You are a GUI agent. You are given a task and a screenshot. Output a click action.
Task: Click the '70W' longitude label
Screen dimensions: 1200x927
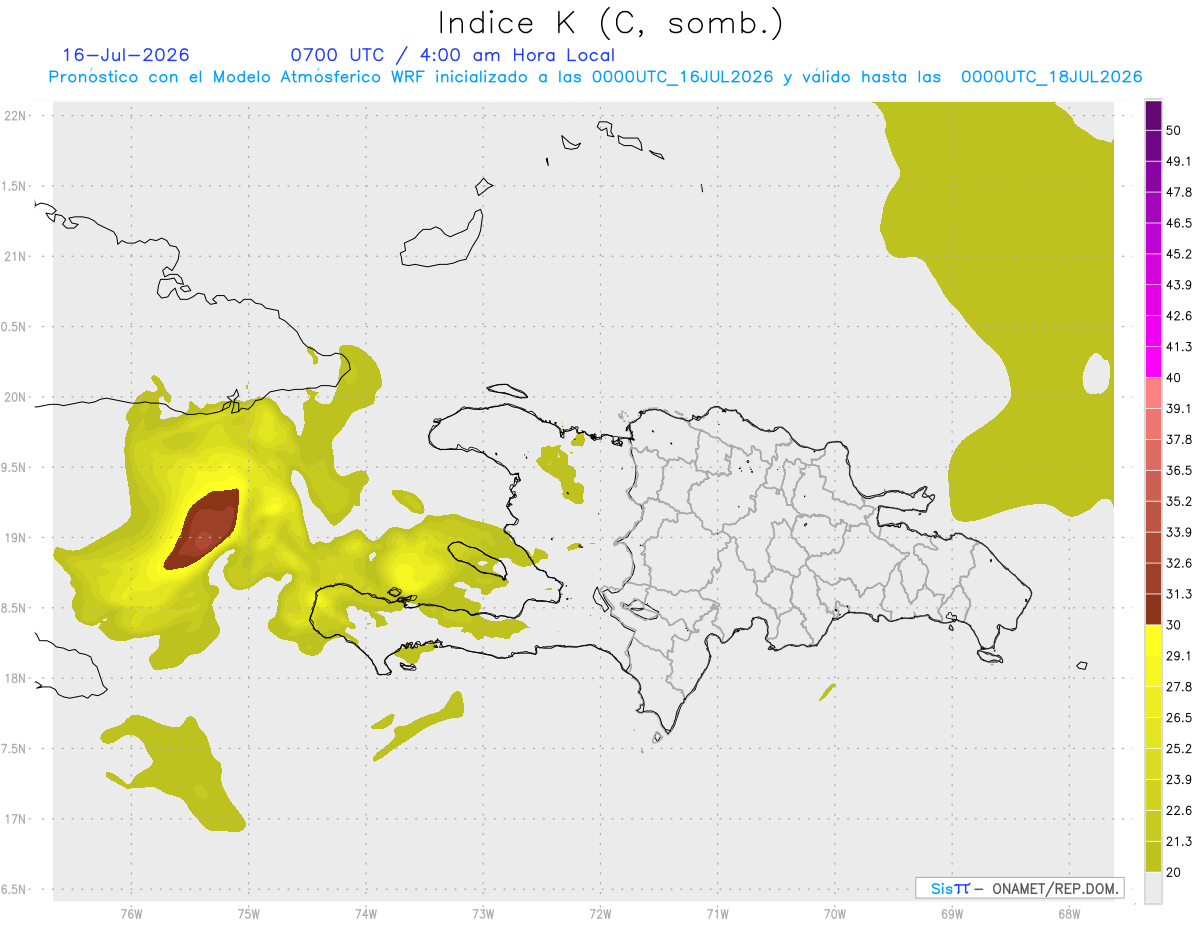[x=835, y=913]
